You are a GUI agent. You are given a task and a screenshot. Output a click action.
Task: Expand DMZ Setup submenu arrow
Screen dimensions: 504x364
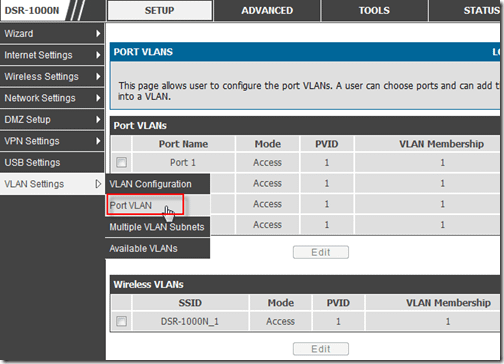(x=98, y=119)
